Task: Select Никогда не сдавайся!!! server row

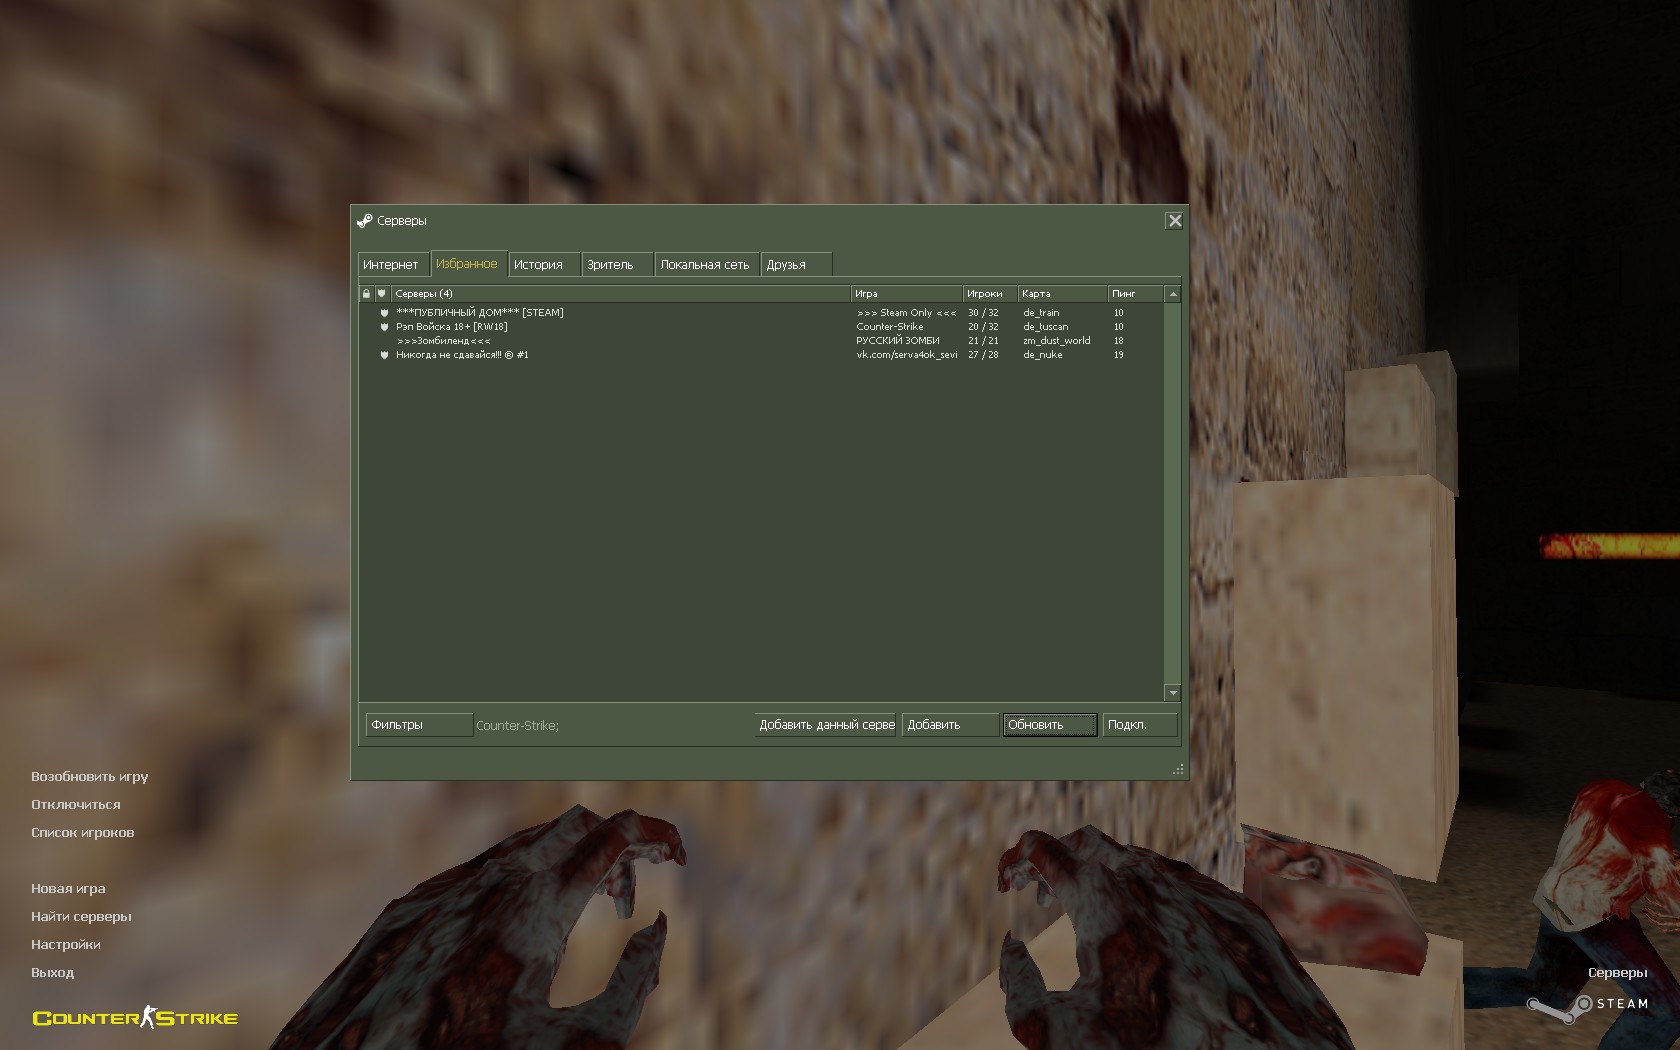Action: tap(762, 355)
